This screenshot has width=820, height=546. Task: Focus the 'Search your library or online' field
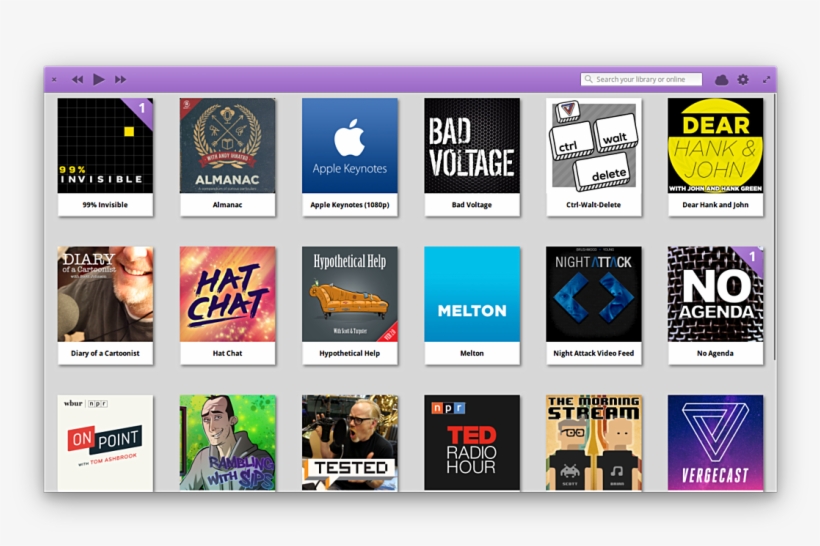(x=641, y=79)
